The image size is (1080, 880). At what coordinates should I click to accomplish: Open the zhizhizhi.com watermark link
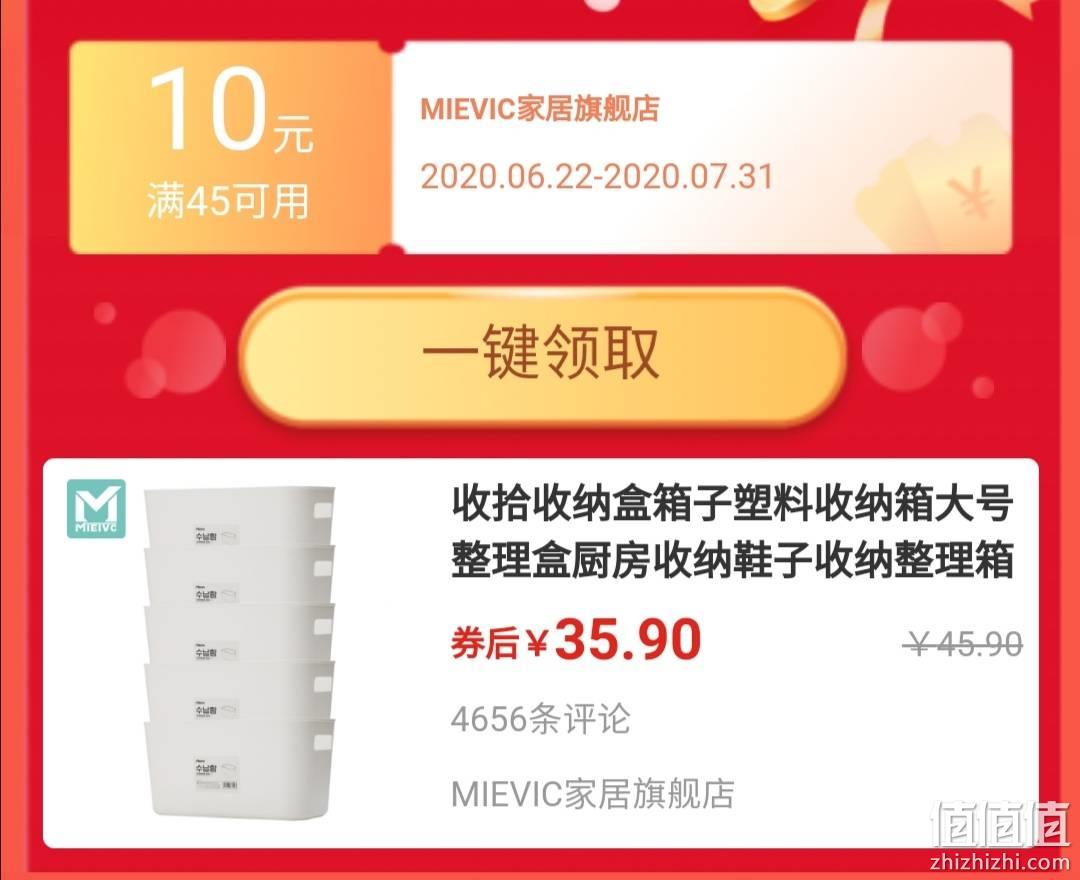pyautogui.click(x=1000, y=862)
